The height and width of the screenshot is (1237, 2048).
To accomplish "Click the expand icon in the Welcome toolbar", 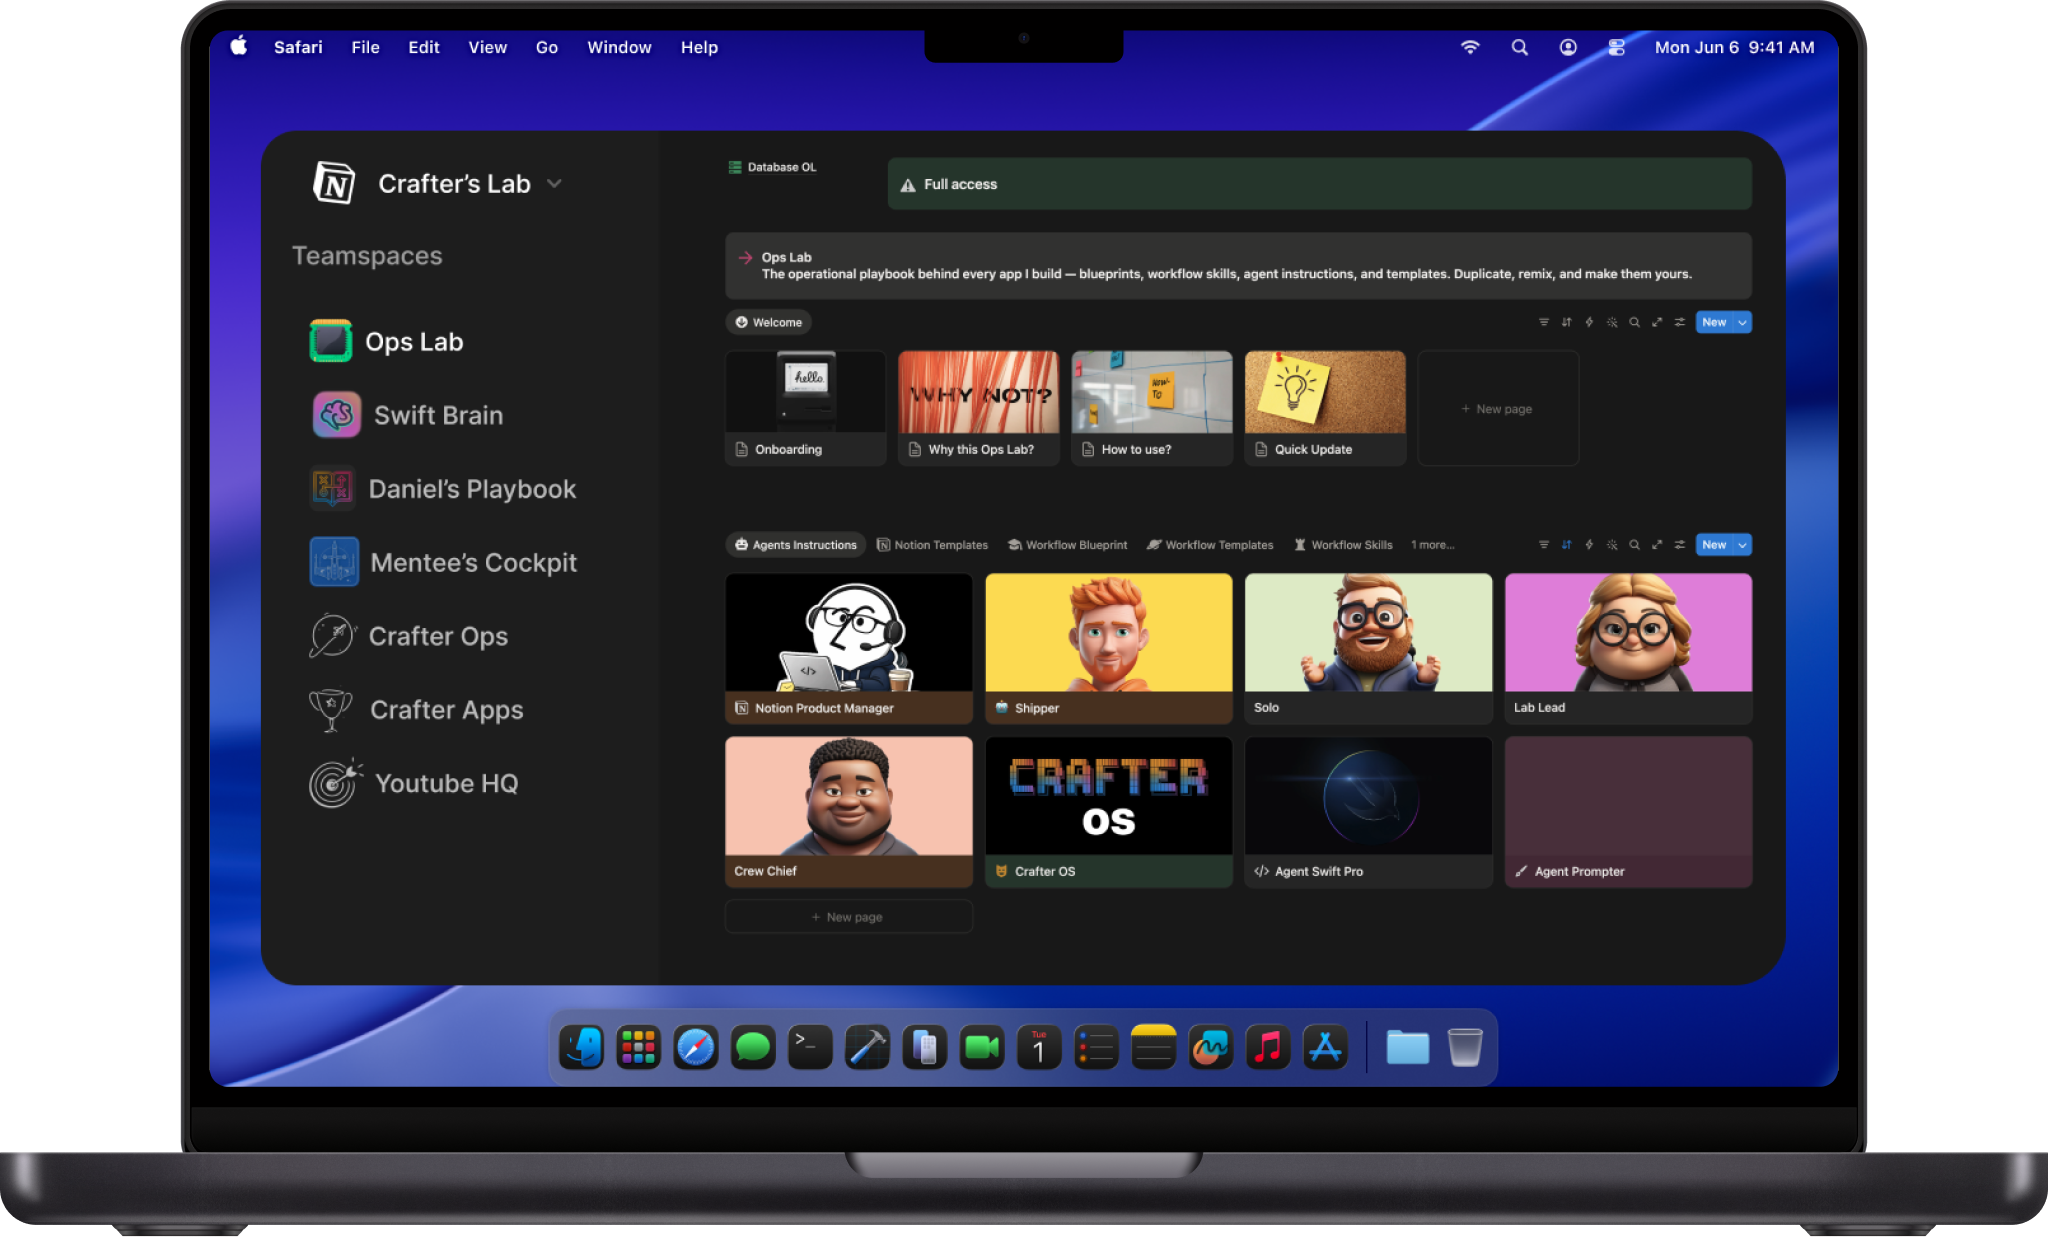I will click(1657, 322).
